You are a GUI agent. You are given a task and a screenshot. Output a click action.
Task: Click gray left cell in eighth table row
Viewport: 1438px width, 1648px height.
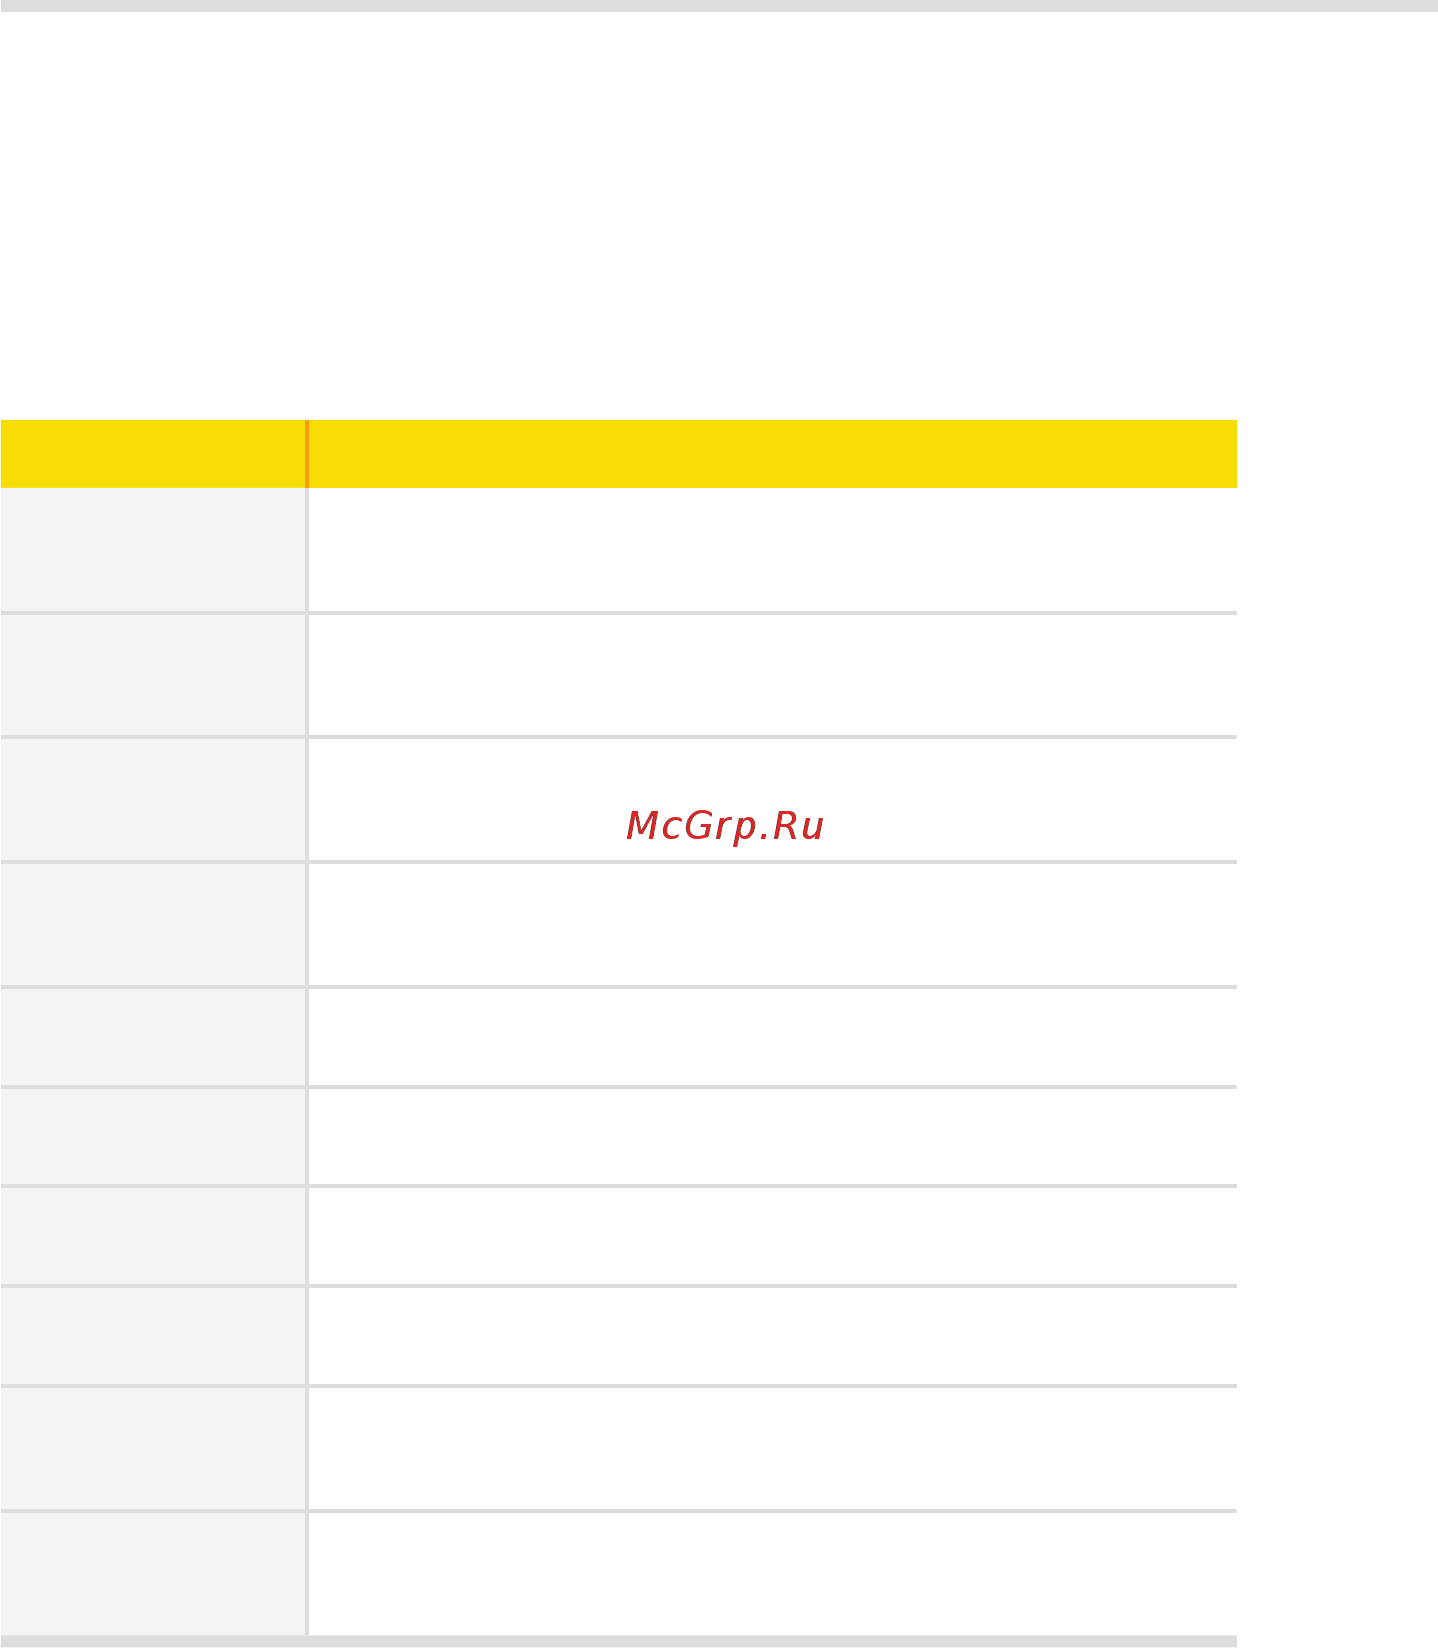(153, 1336)
